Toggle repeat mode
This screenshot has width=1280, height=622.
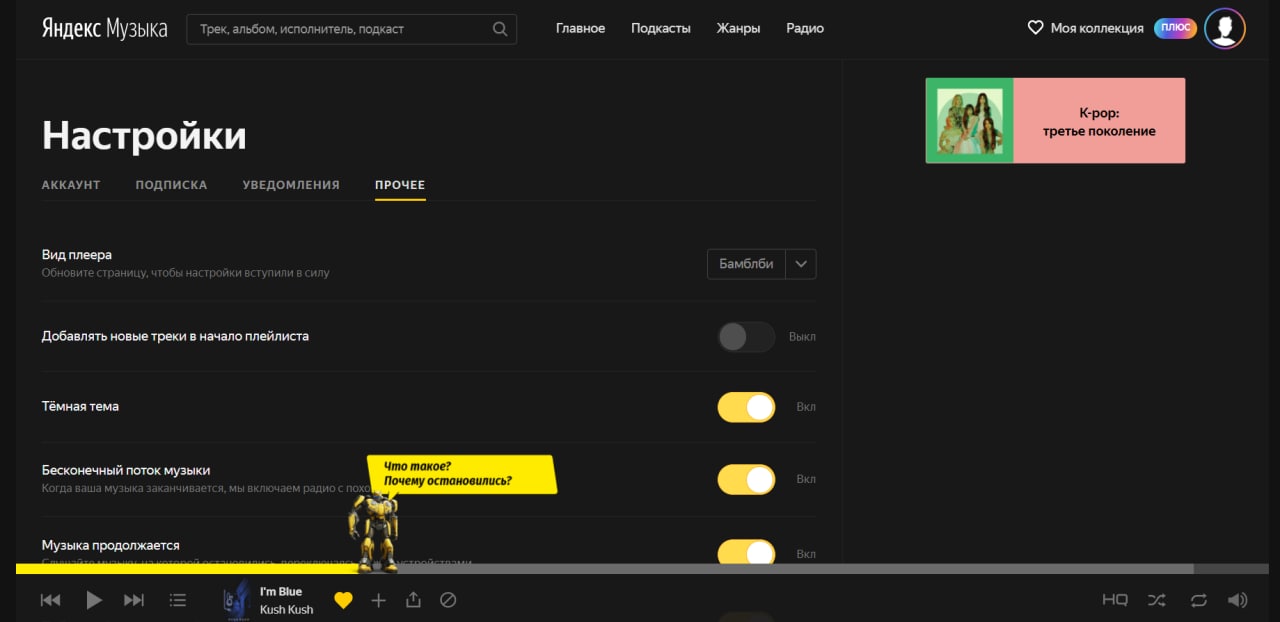tap(1198, 600)
